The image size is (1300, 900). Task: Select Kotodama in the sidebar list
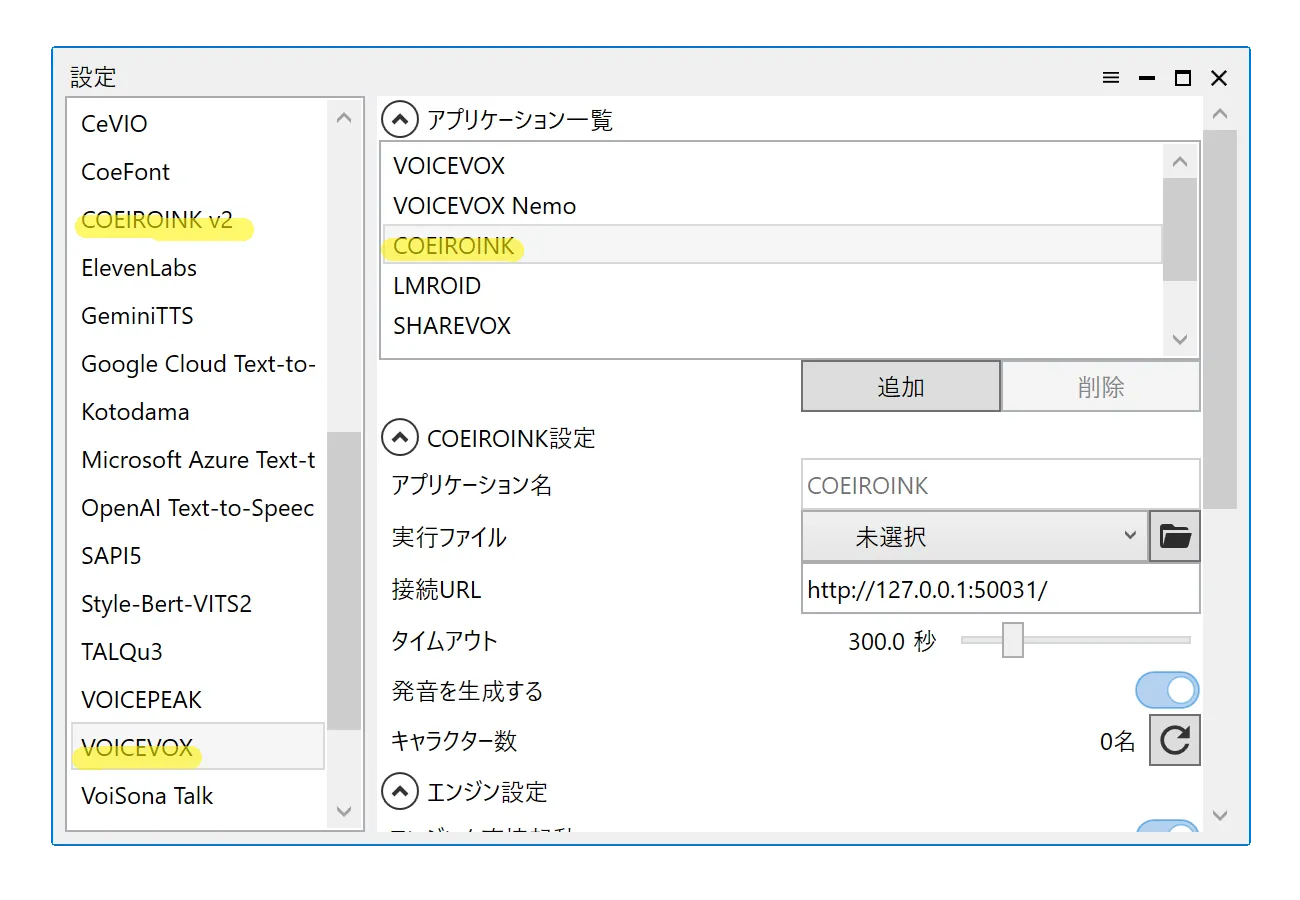[x=198, y=412]
